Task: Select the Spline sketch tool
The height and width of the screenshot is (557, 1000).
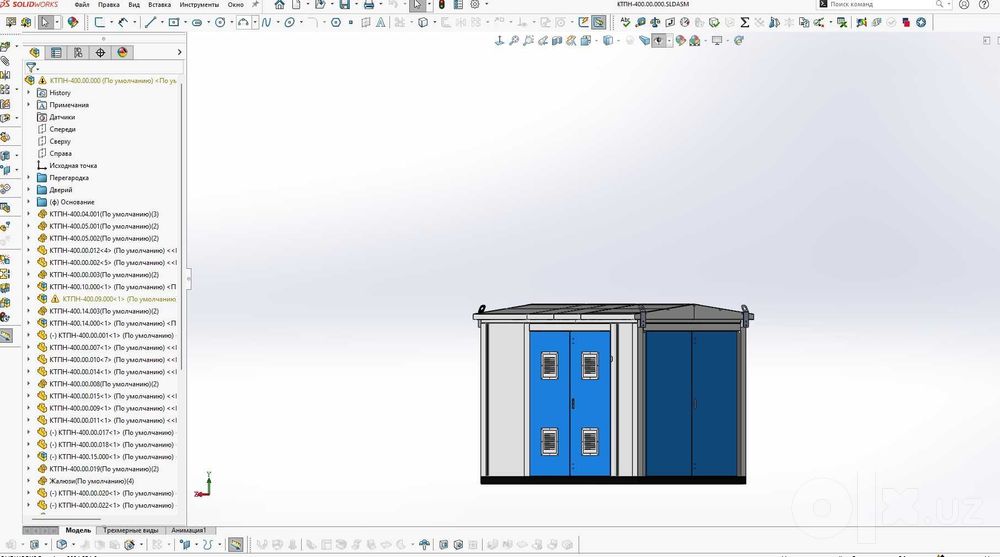Action: click(266, 22)
